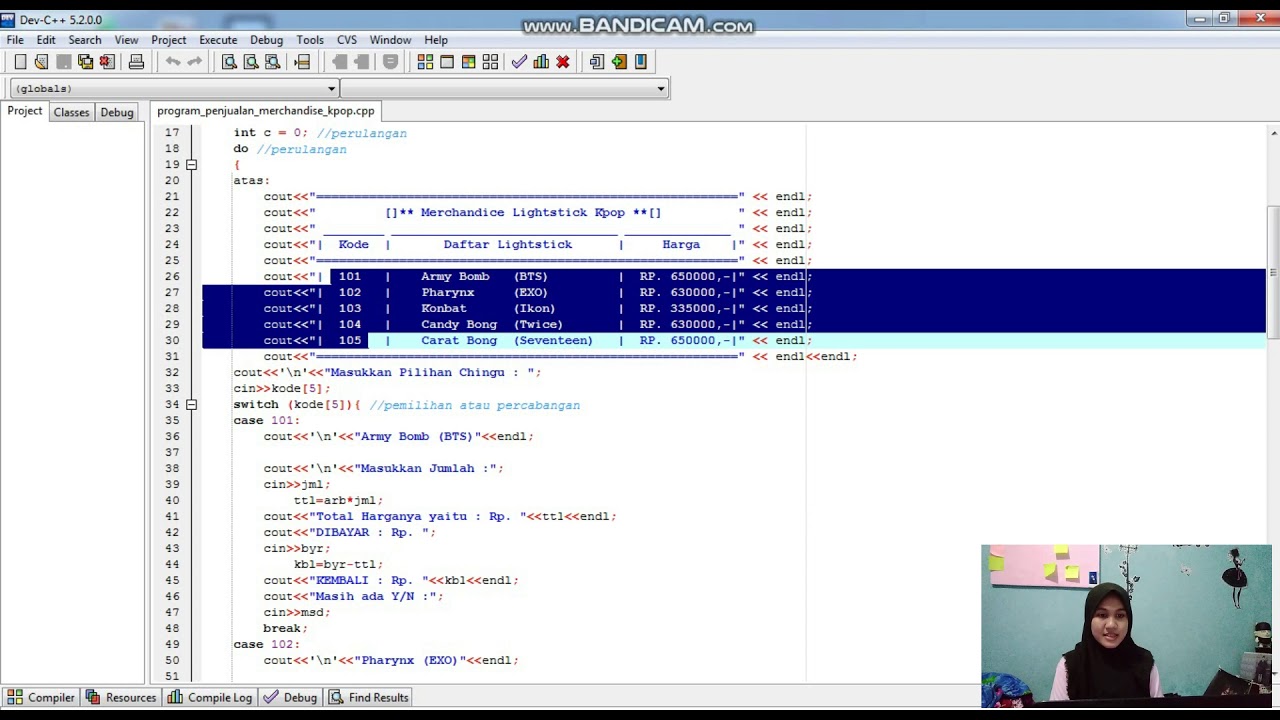This screenshot has width=1280, height=720.
Task: Open the CVS menu
Action: pyautogui.click(x=347, y=40)
